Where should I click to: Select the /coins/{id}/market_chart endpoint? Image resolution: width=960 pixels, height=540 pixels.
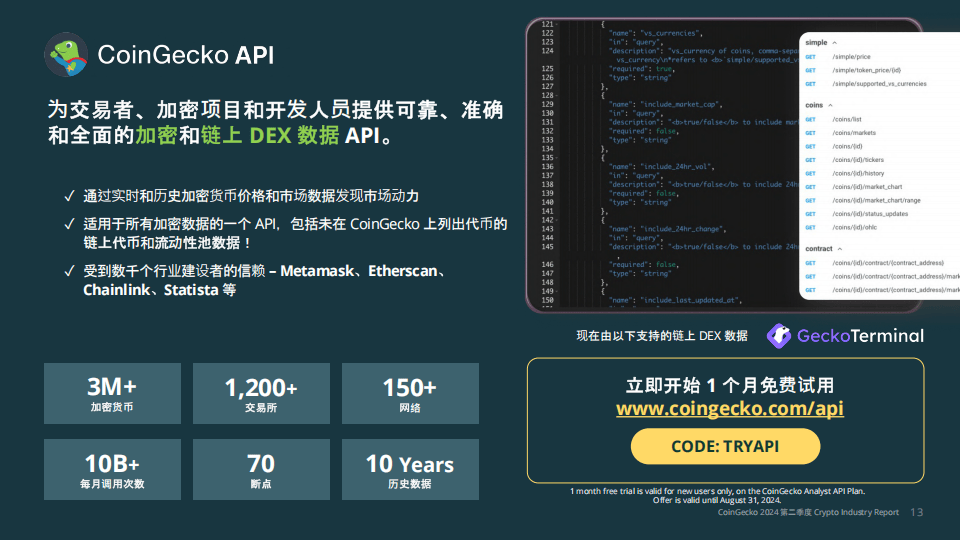click(x=867, y=187)
